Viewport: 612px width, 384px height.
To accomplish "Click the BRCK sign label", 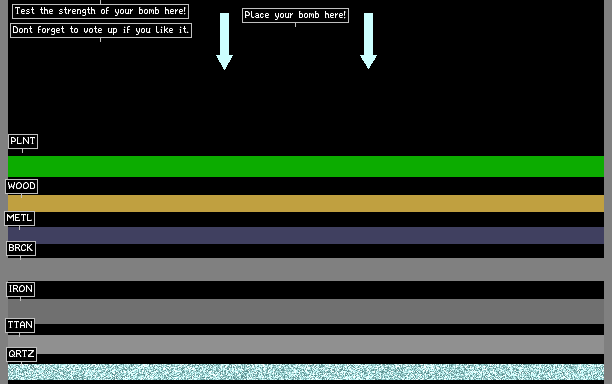I will [21, 248].
